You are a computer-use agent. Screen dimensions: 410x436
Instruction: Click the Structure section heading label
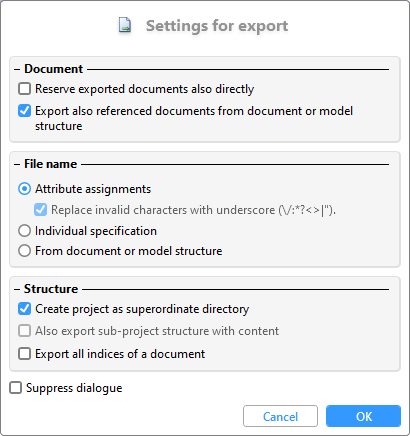(x=51, y=289)
